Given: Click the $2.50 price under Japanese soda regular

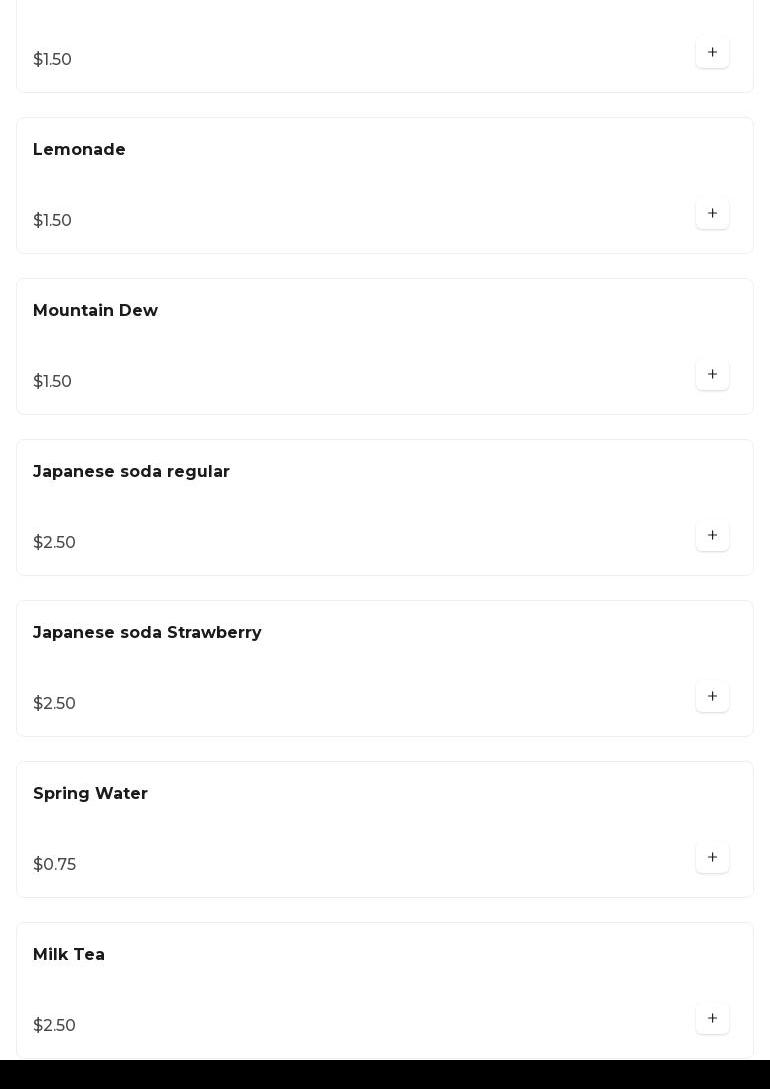Looking at the screenshot, I should [x=54, y=543].
